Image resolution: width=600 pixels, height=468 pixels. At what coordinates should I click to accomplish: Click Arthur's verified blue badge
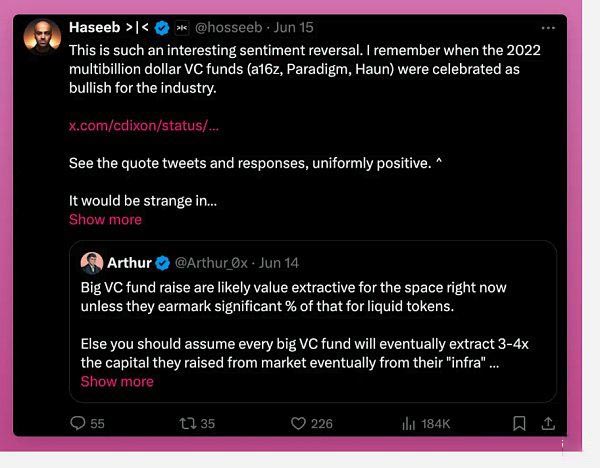pos(163,263)
